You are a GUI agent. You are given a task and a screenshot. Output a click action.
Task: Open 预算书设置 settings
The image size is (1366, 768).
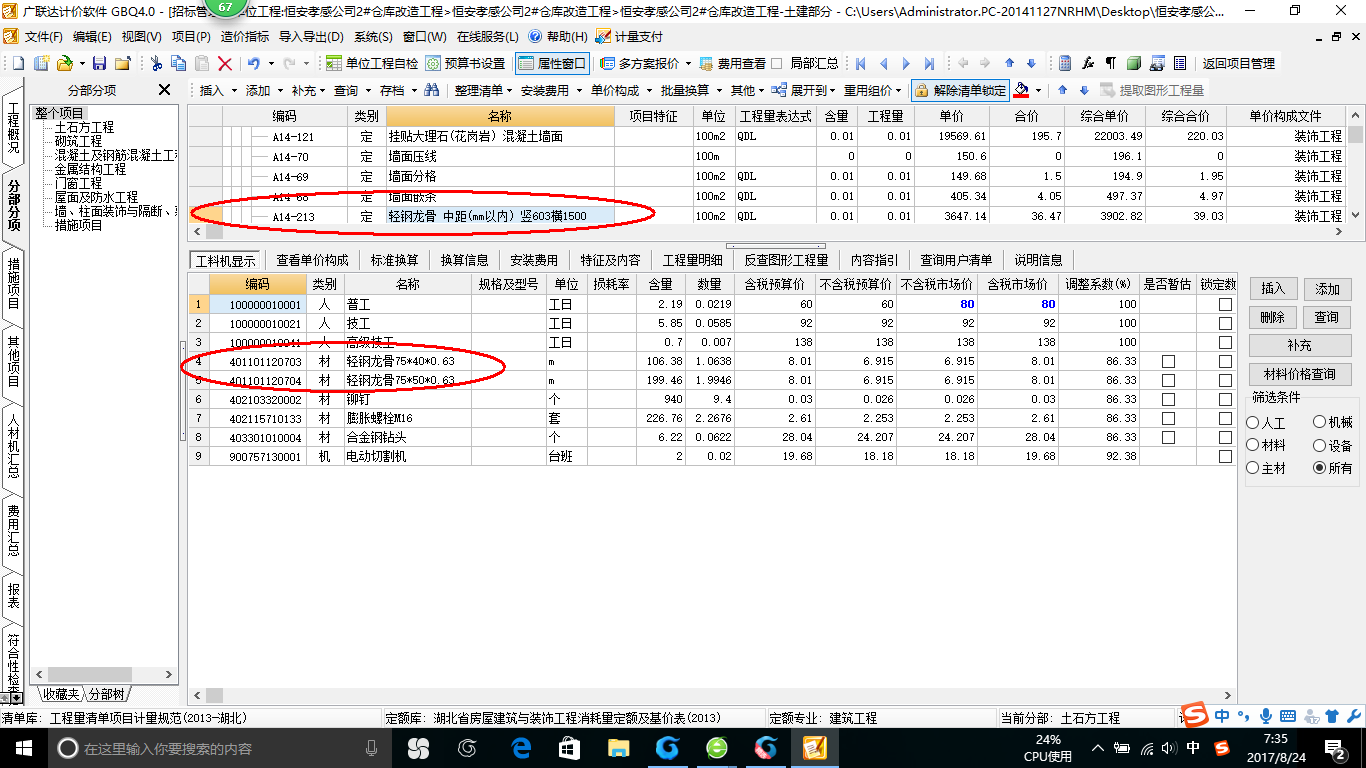click(x=466, y=63)
